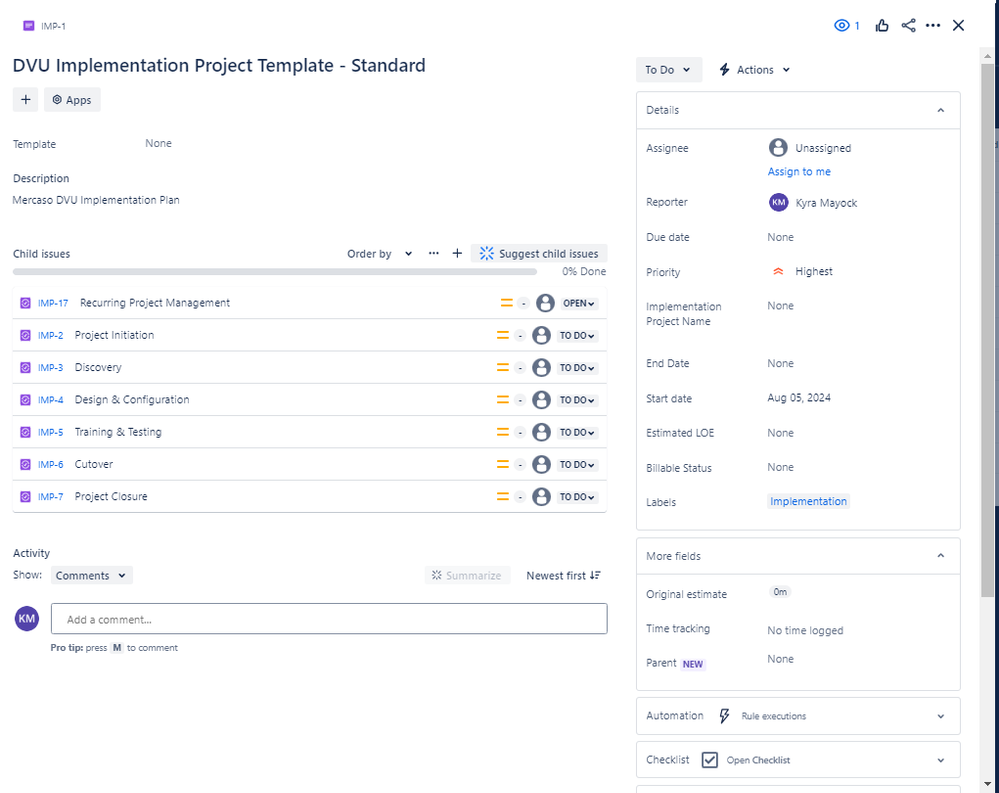Image resolution: width=999 pixels, height=793 pixels.
Task: Click medium priority icon for Project Closure
Action: pos(503,497)
